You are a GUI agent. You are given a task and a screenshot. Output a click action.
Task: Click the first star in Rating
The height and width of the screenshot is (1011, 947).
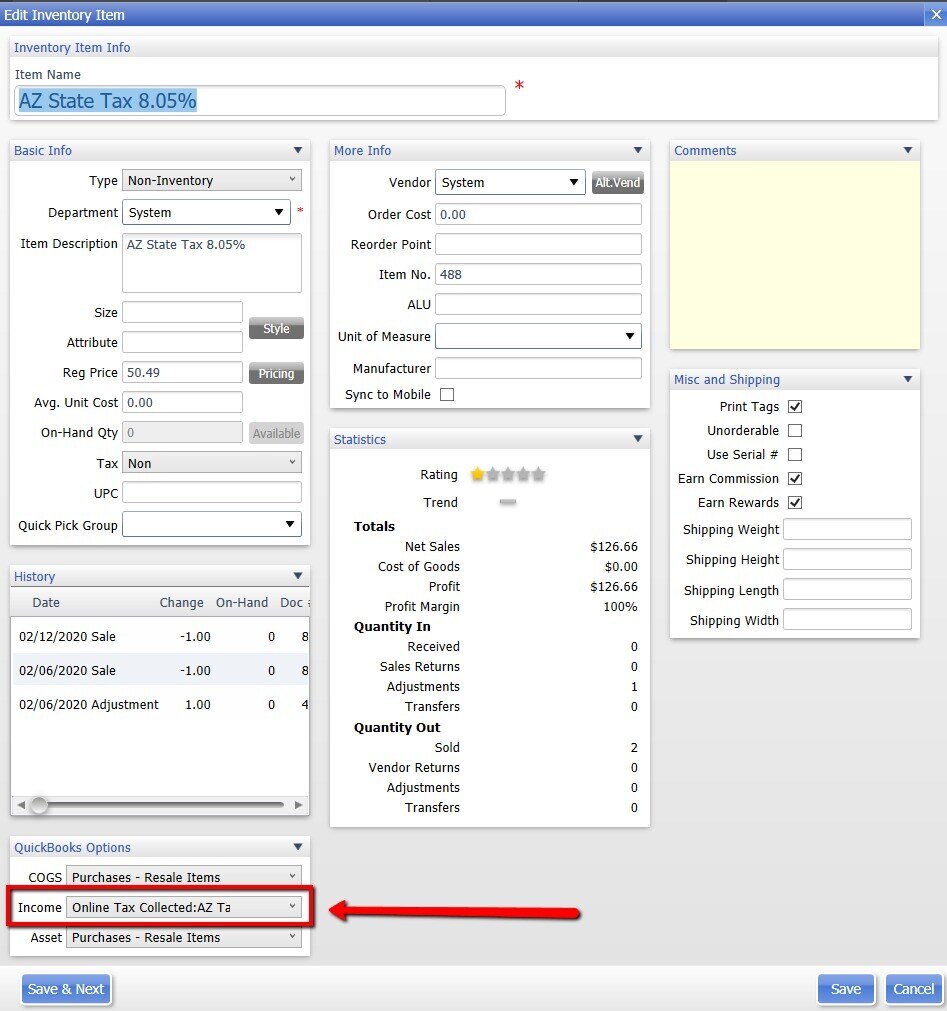point(478,475)
